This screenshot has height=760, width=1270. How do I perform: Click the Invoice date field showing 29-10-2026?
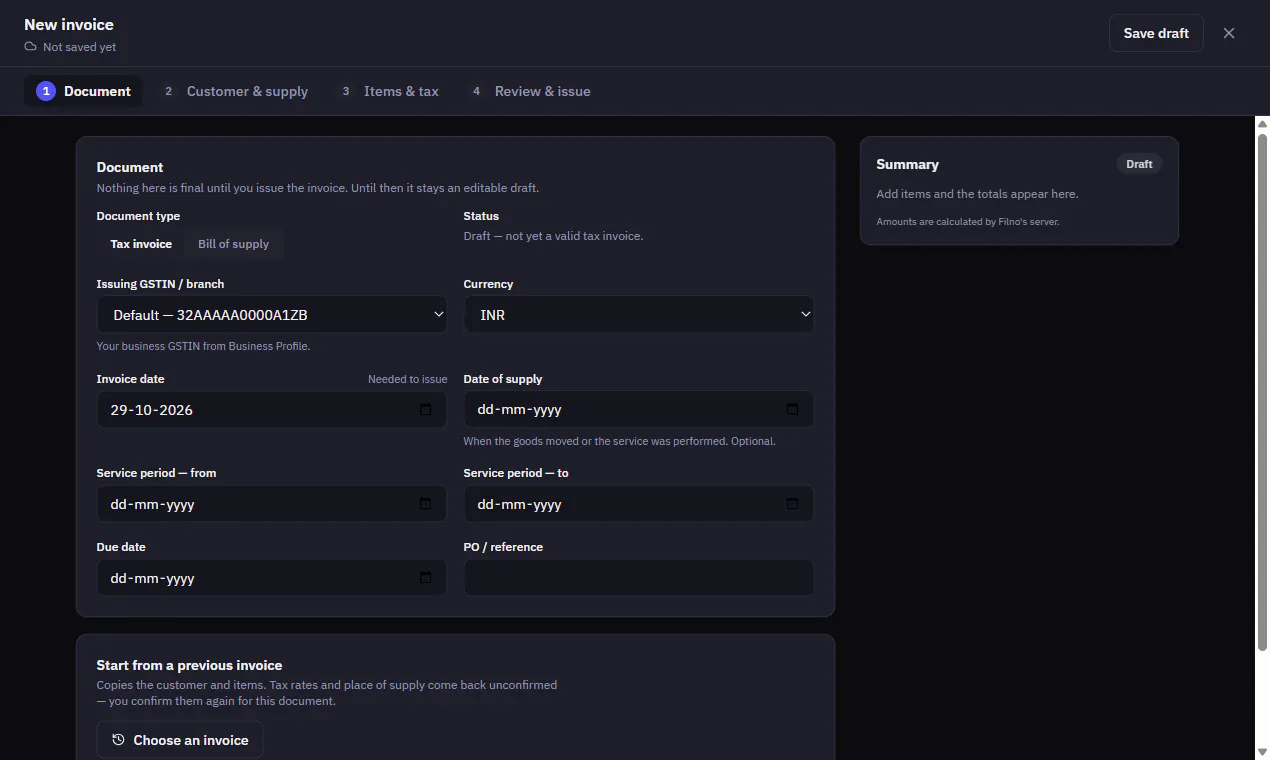click(x=272, y=410)
